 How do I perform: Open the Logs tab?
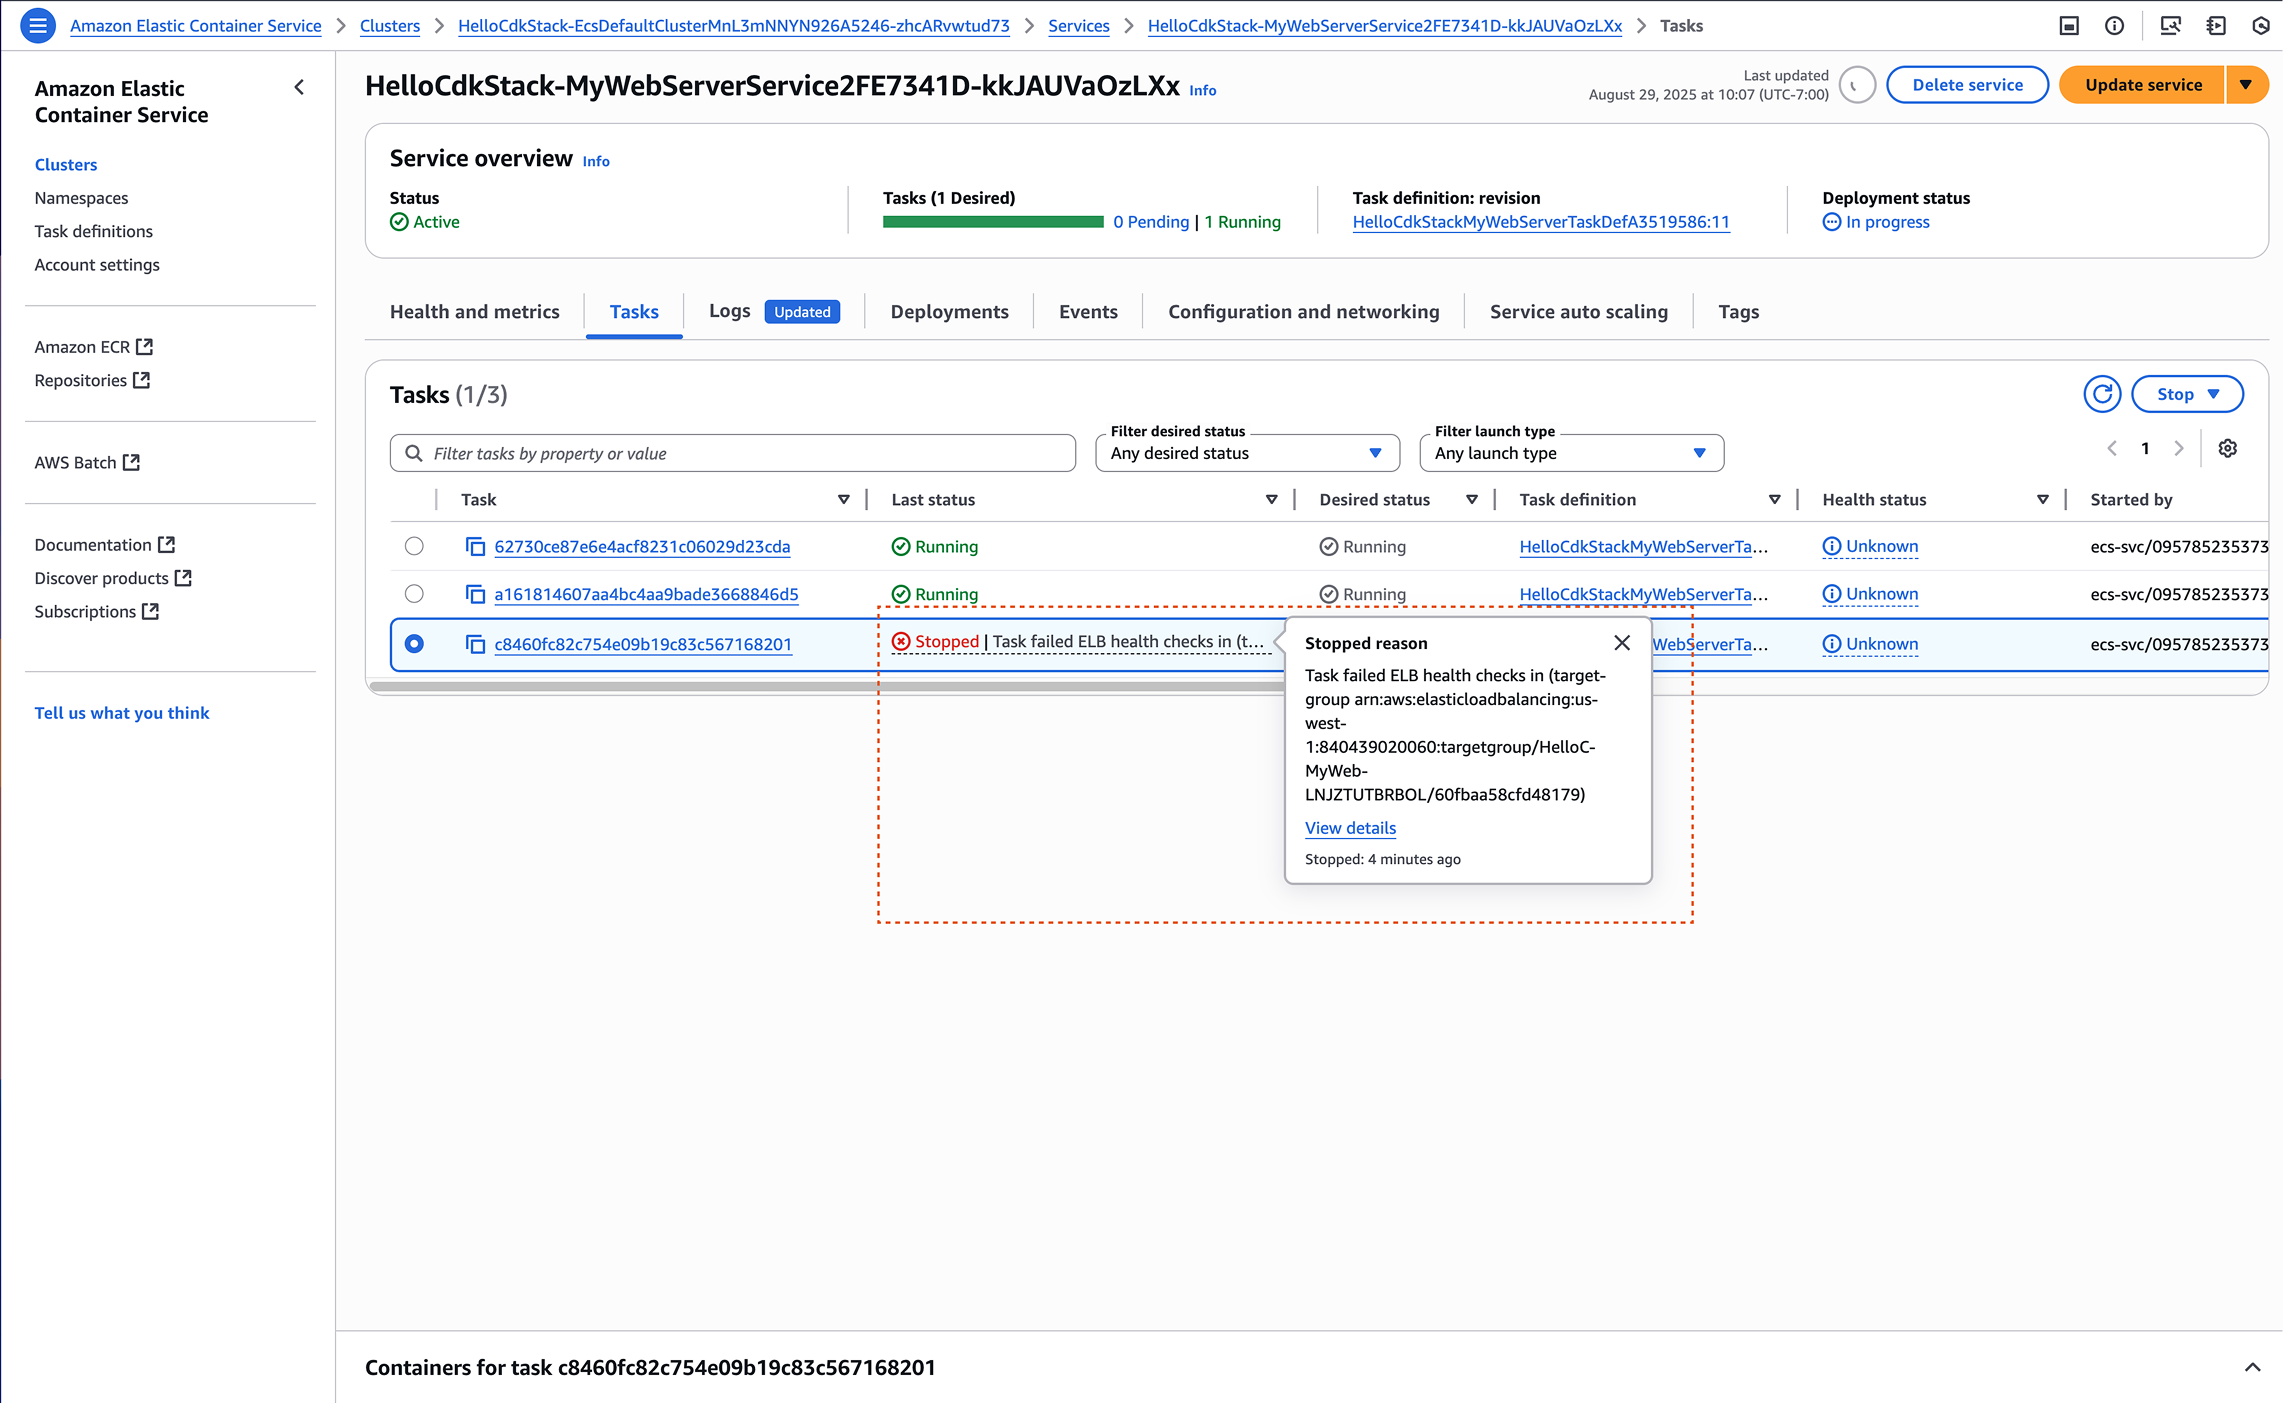click(x=729, y=311)
